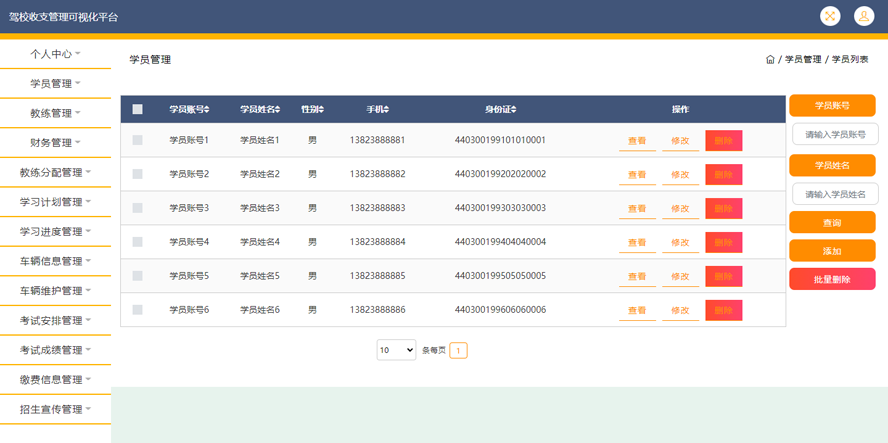
Task: Select the checkbox for 学员账号4 row
Action: pos(138,242)
